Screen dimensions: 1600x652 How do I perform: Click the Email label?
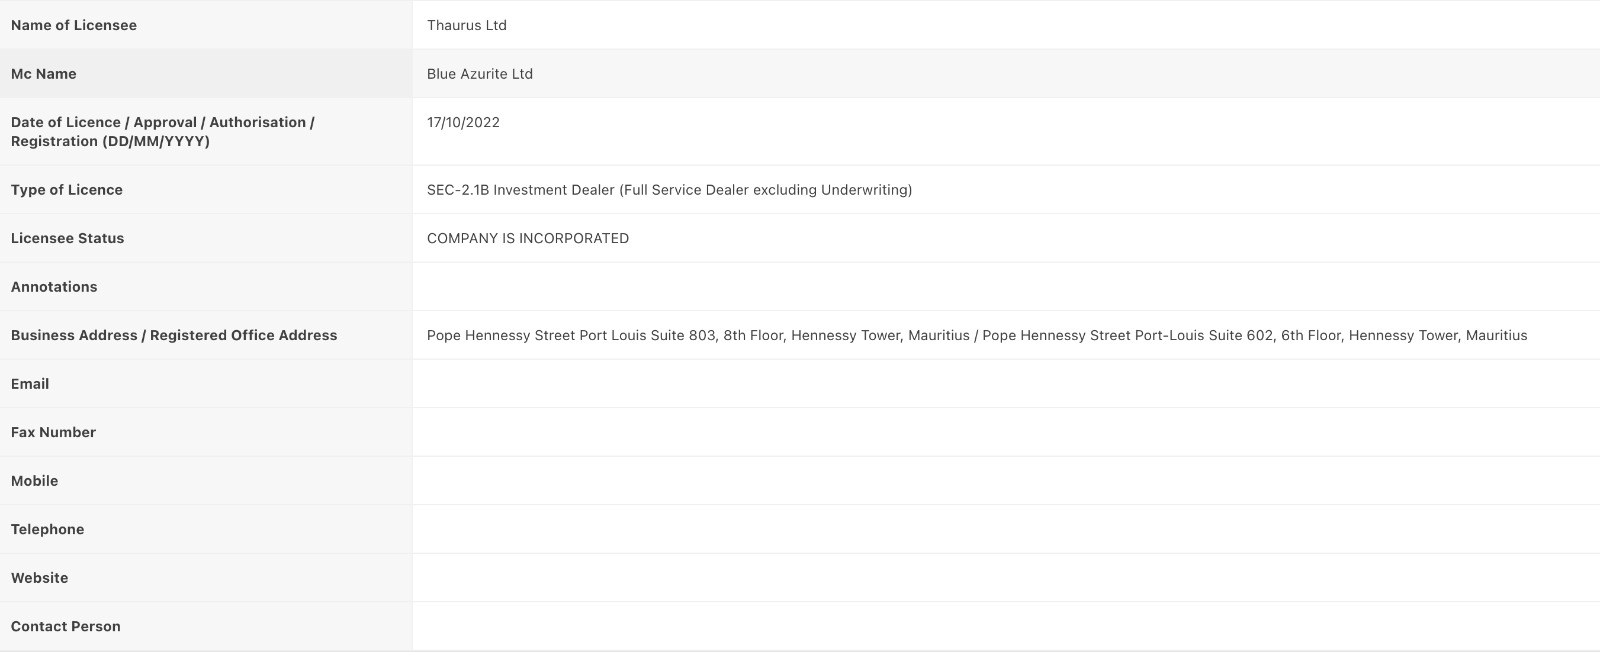click(30, 384)
